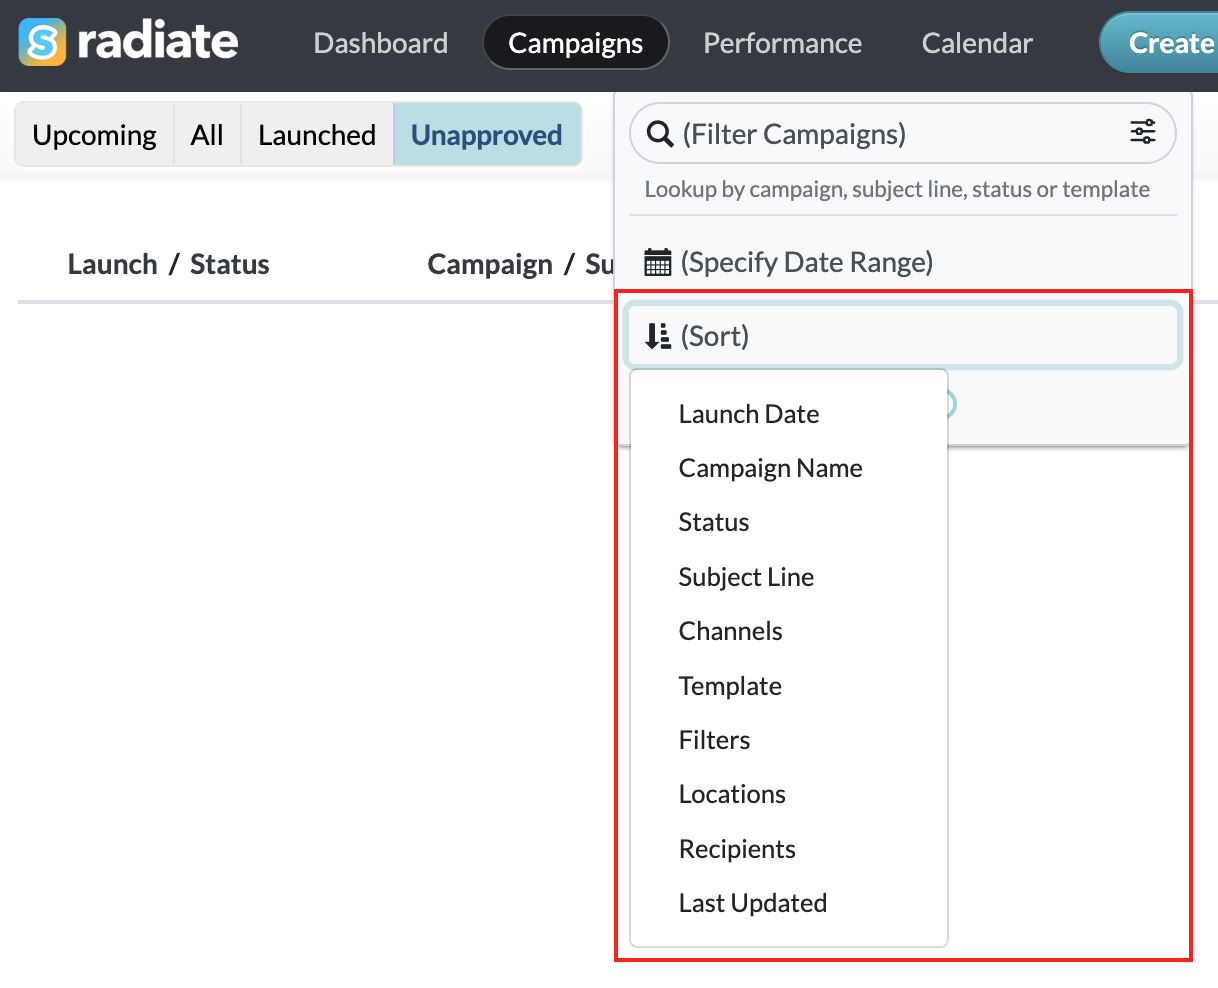
Task: Select Subject Line sort option
Action: point(746,577)
